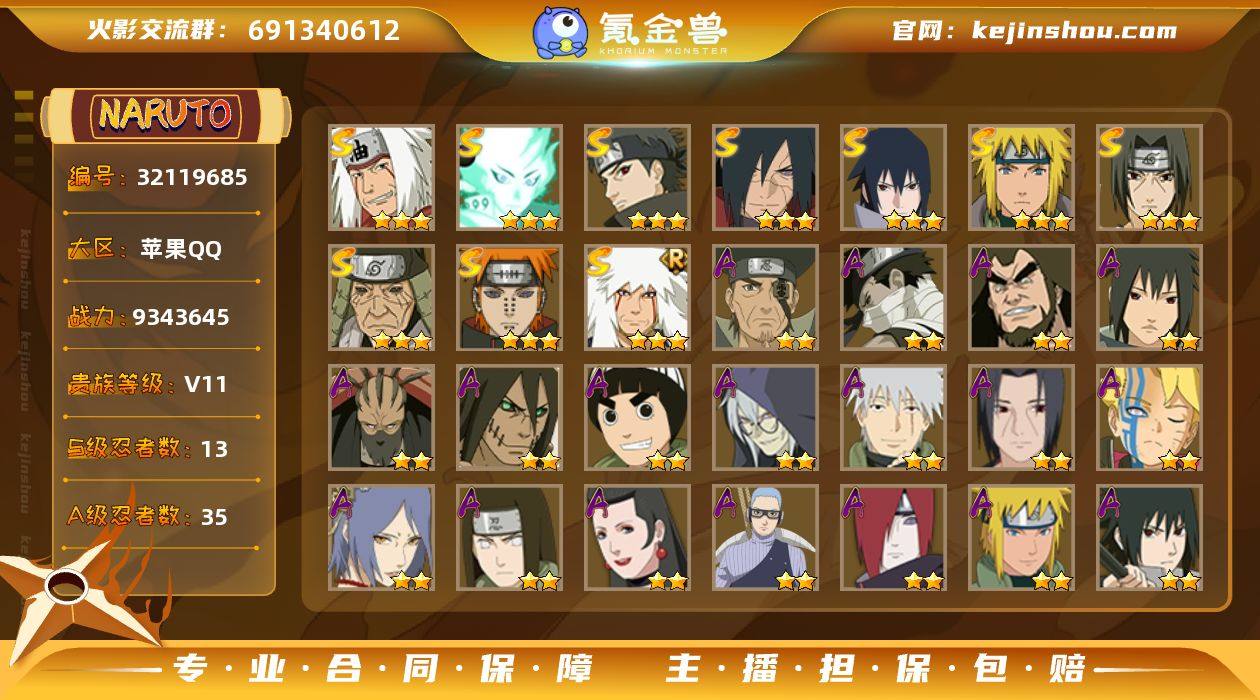Click the bowl-cut grinning ninja portrait
This screenshot has width=1260, height=700.
637,418
